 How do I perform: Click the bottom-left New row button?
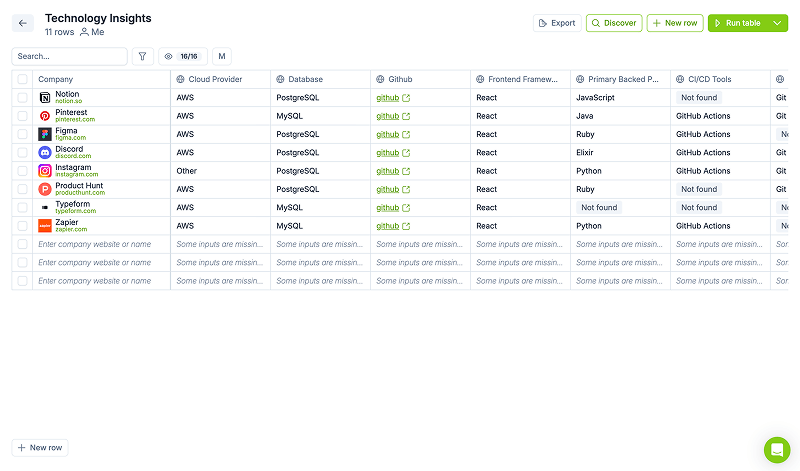pos(40,448)
